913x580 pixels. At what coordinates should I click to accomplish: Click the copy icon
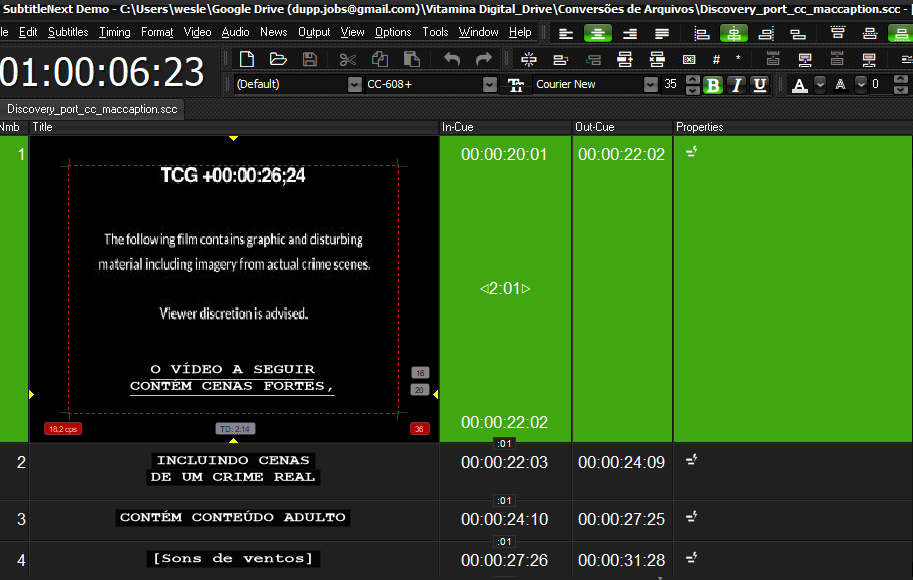click(x=380, y=59)
